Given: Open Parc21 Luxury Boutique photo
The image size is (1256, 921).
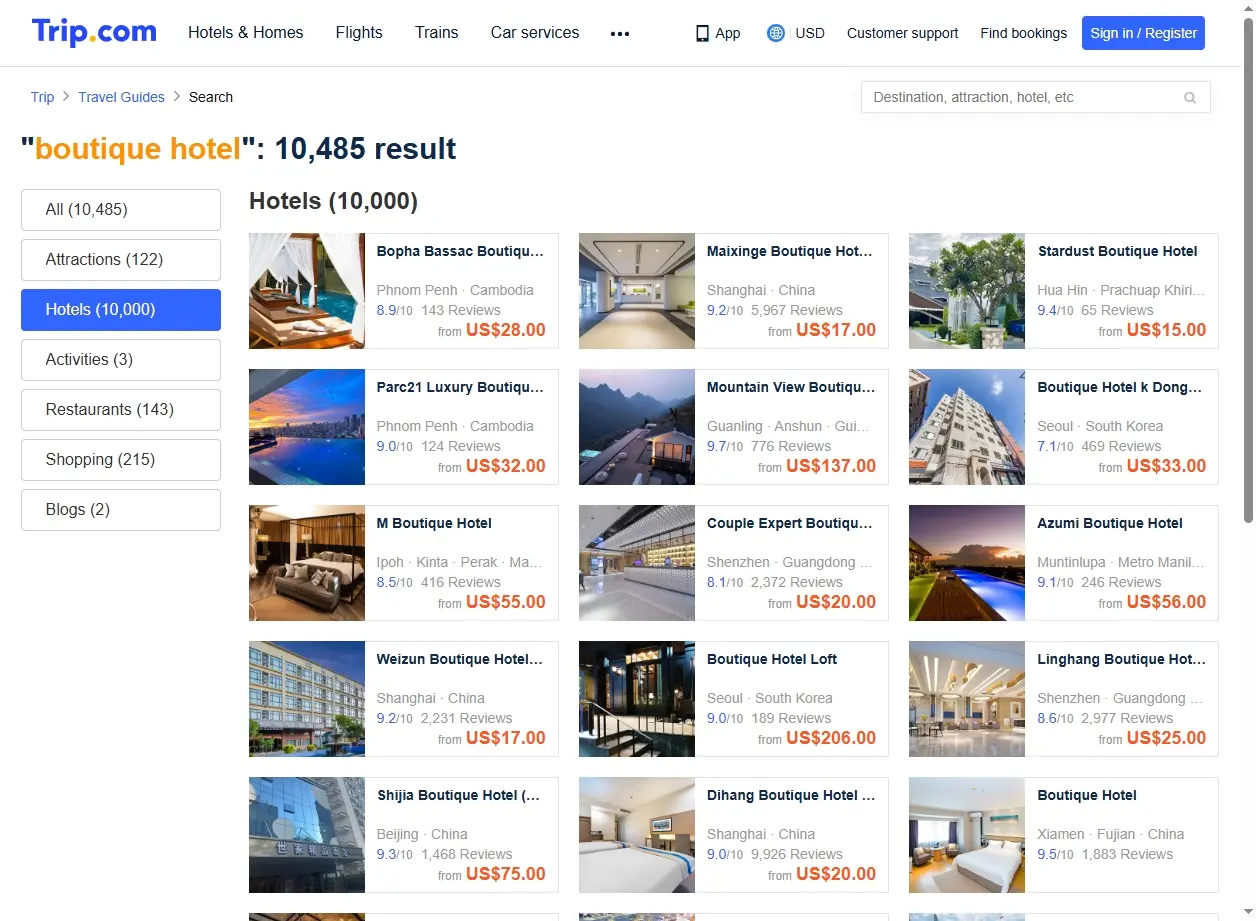Looking at the screenshot, I should pyautogui.click(x=307, y=427).
